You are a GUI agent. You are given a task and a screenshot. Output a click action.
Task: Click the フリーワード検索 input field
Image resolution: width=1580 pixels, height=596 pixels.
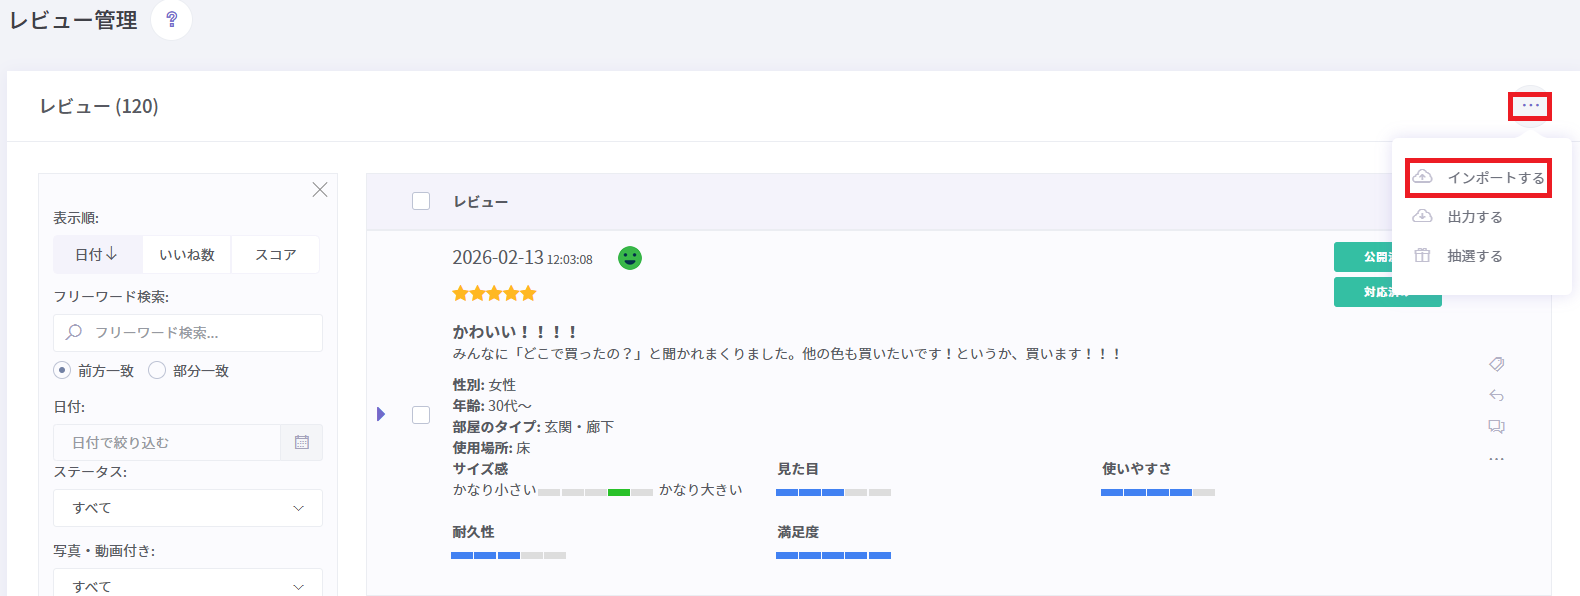click(x=200, y=333)
